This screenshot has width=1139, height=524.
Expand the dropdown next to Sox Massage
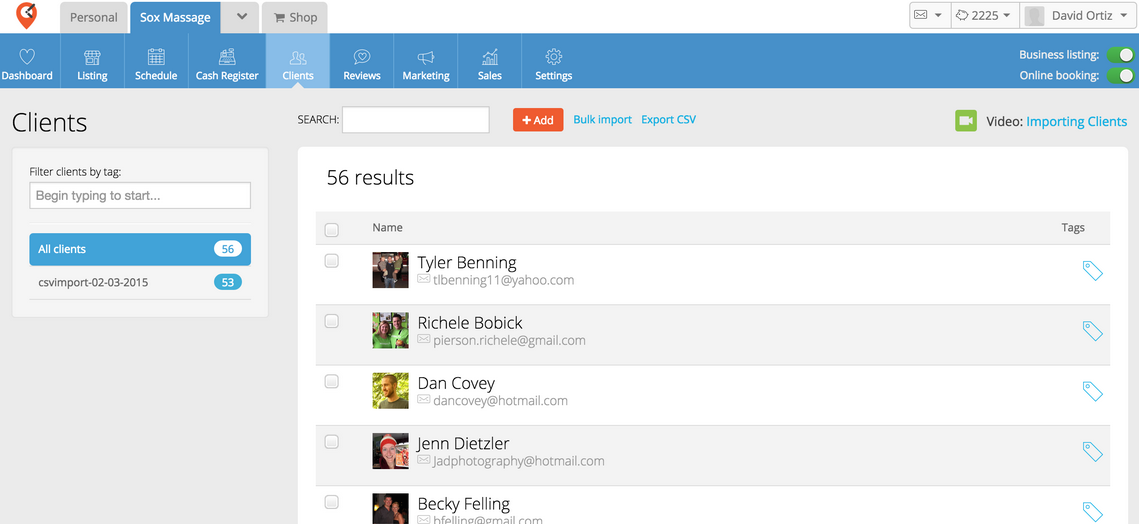pyautogui.click(x=241, y=17)
